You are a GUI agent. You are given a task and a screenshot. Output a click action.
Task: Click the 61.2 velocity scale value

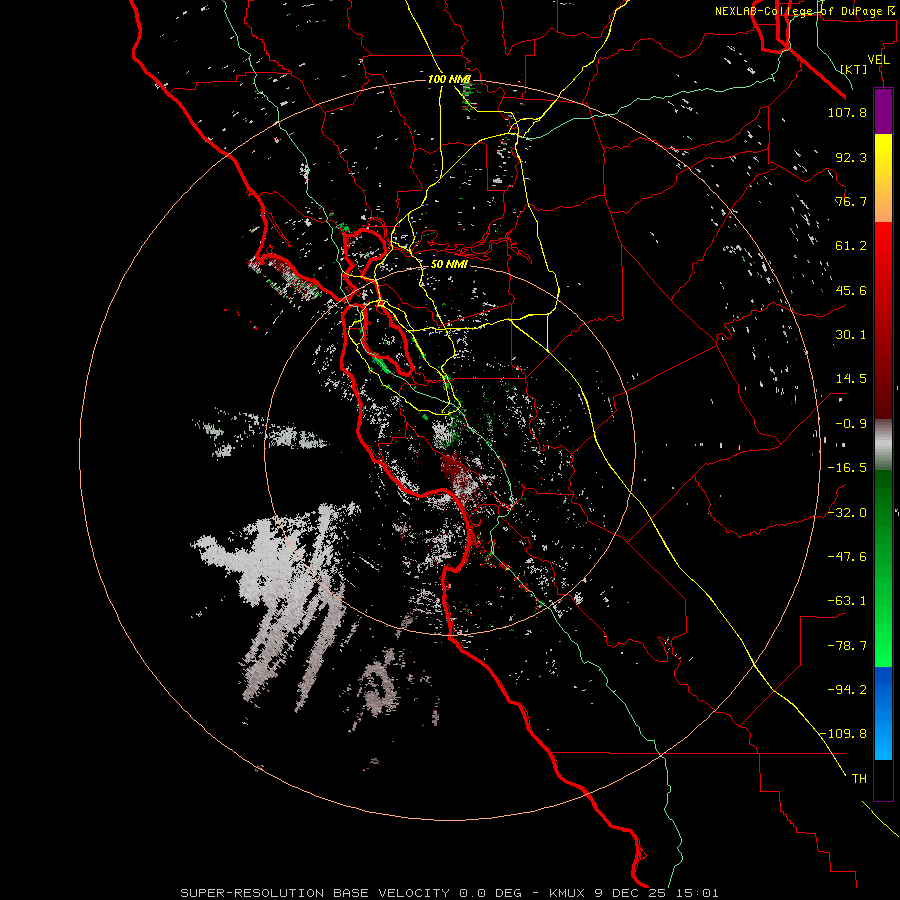[x=851, y=246]
